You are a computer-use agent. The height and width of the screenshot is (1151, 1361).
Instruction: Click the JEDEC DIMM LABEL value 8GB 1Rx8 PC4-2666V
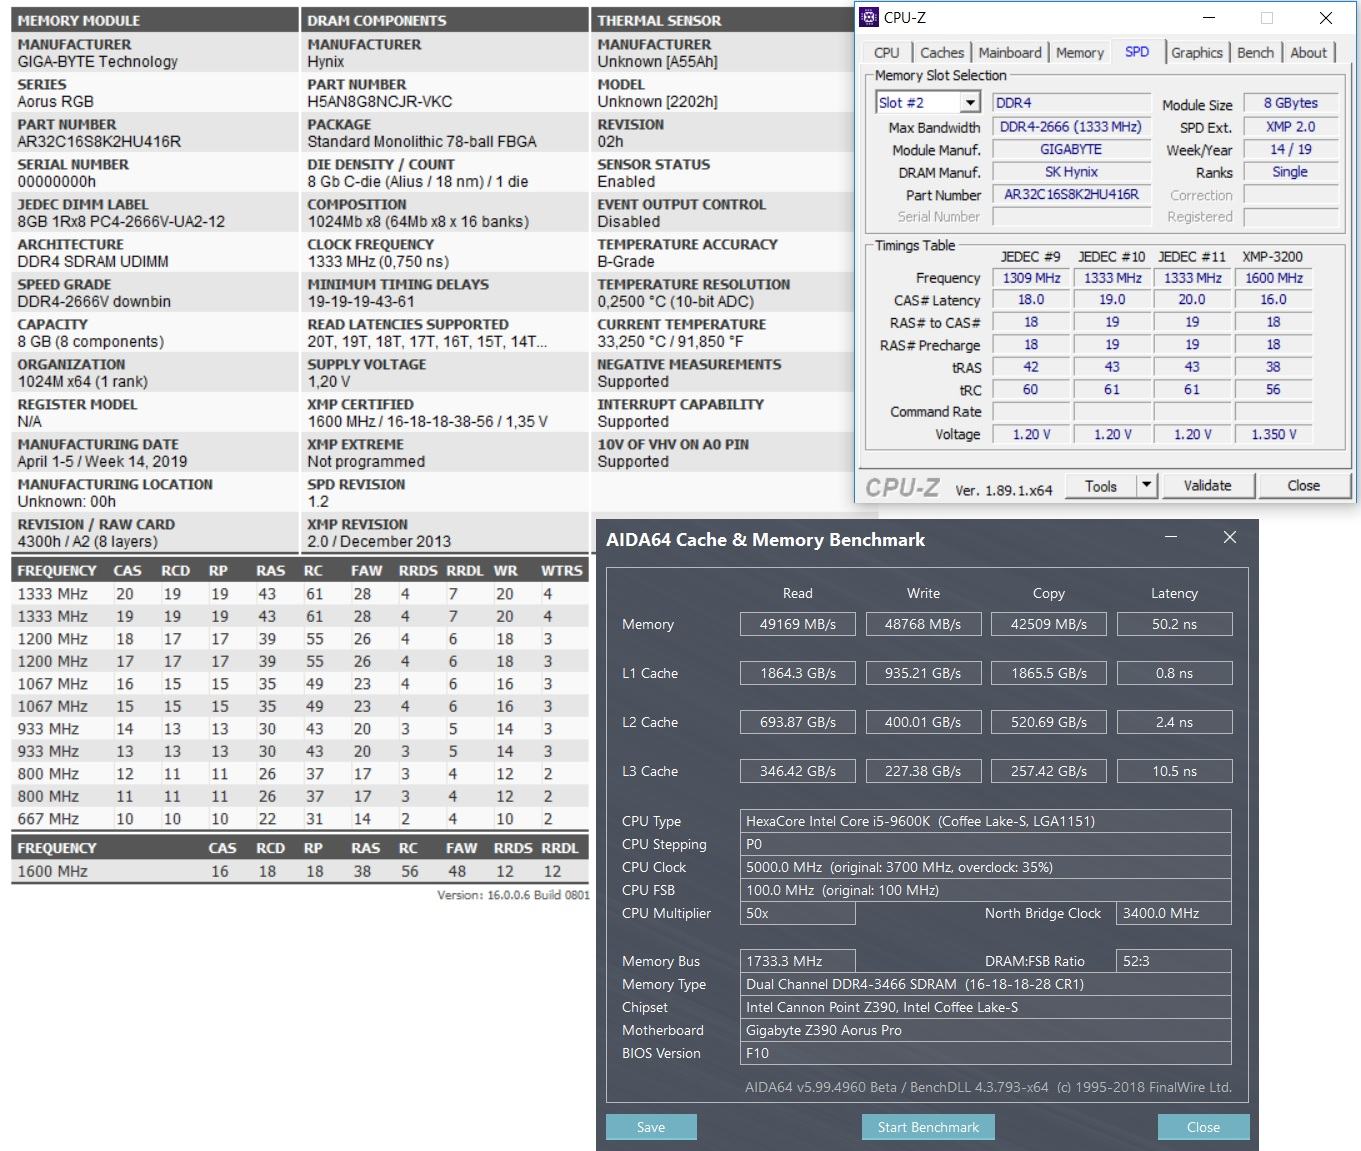[x=121, y=221]
